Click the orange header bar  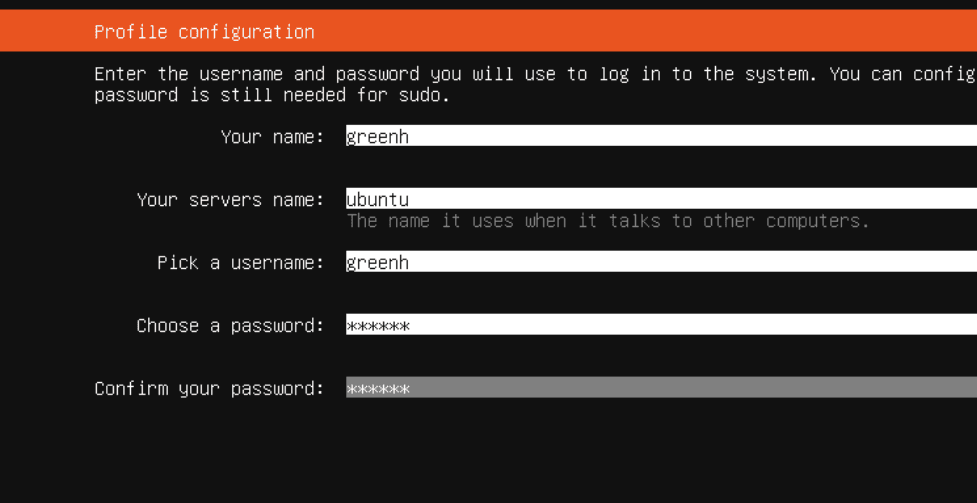(x=488, y=31)
